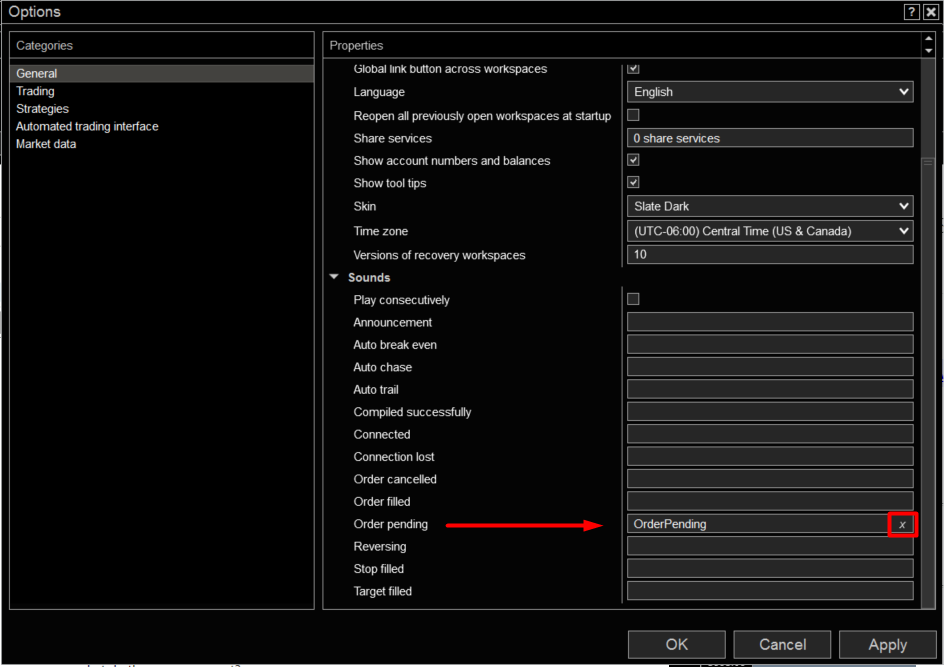Click the Properties scroll up arrow

[x=928, y=39]
